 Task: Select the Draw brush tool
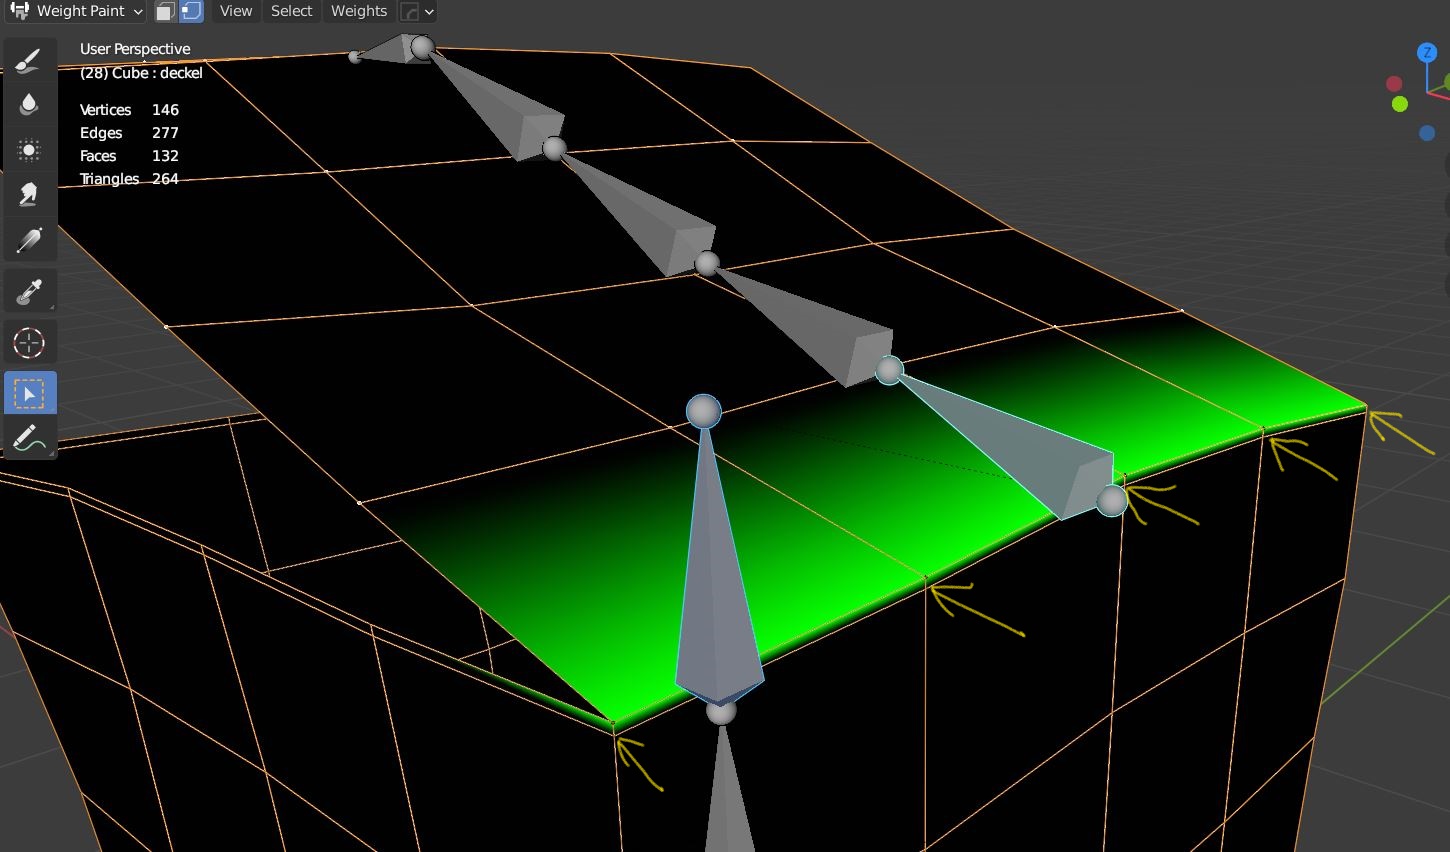(29, 60)
